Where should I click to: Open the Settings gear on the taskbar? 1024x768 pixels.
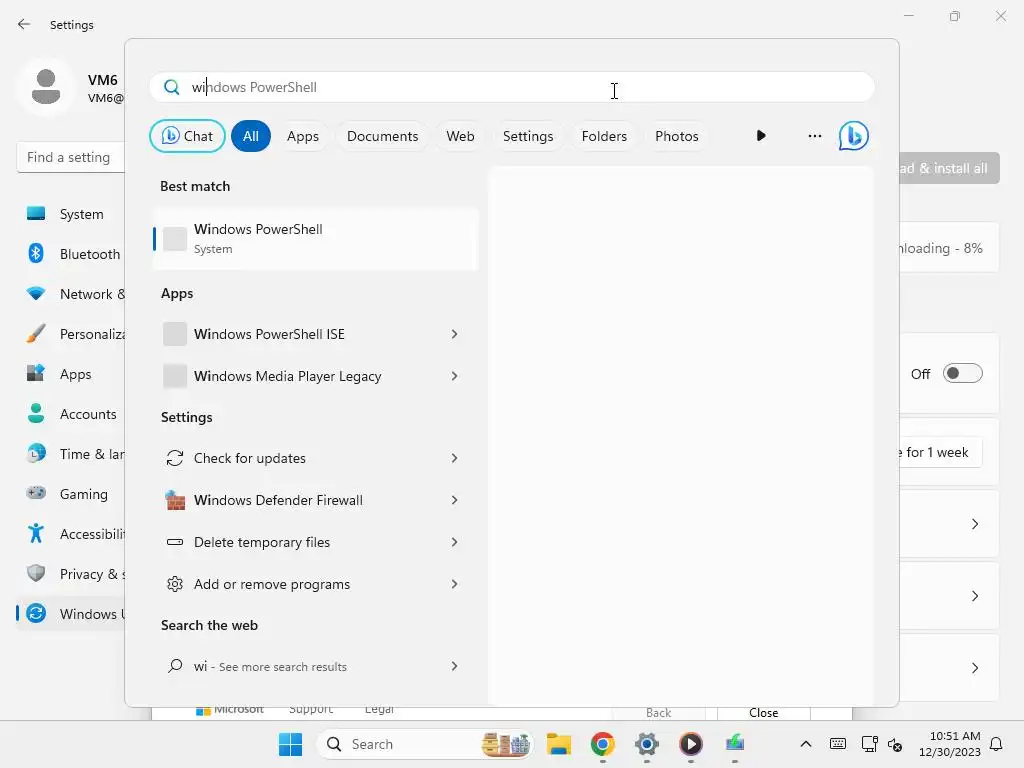coord(647,744)
